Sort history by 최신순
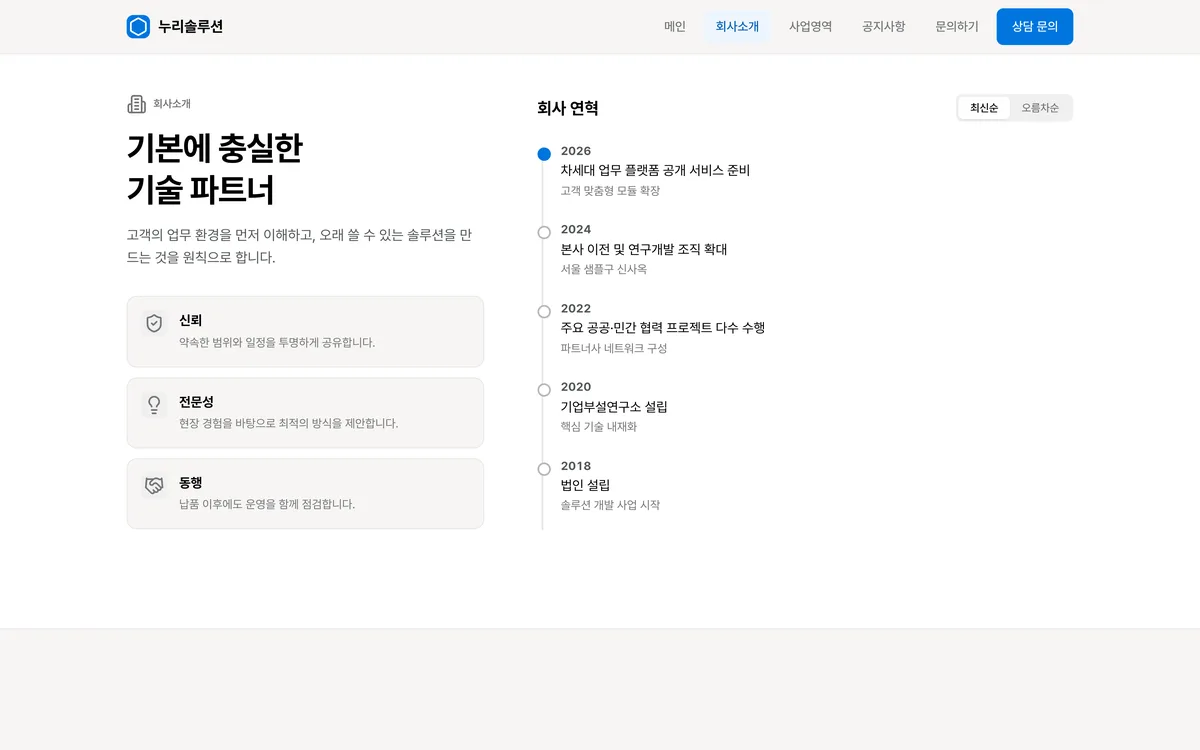Image resolution: width=1200 pixels, height=750 pixels. click(x=984, y=108)
